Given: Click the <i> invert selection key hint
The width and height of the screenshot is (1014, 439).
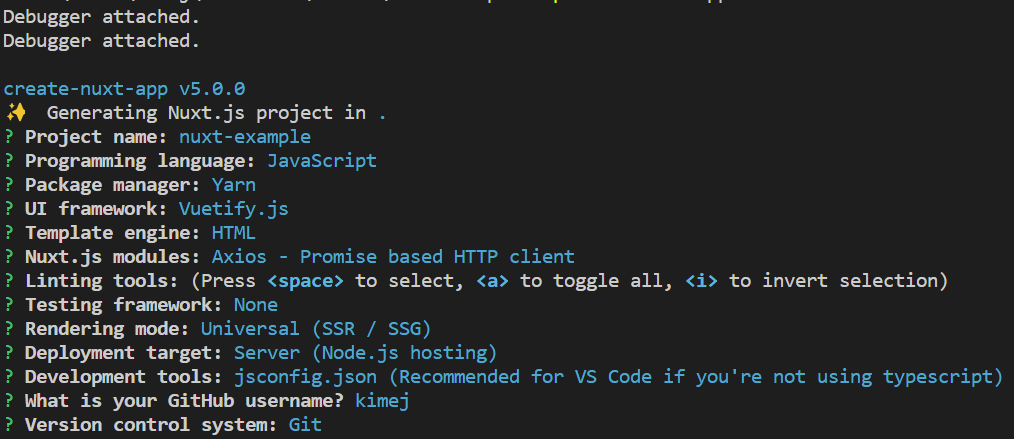Looking at the screenshot, I should click(702, 281).
